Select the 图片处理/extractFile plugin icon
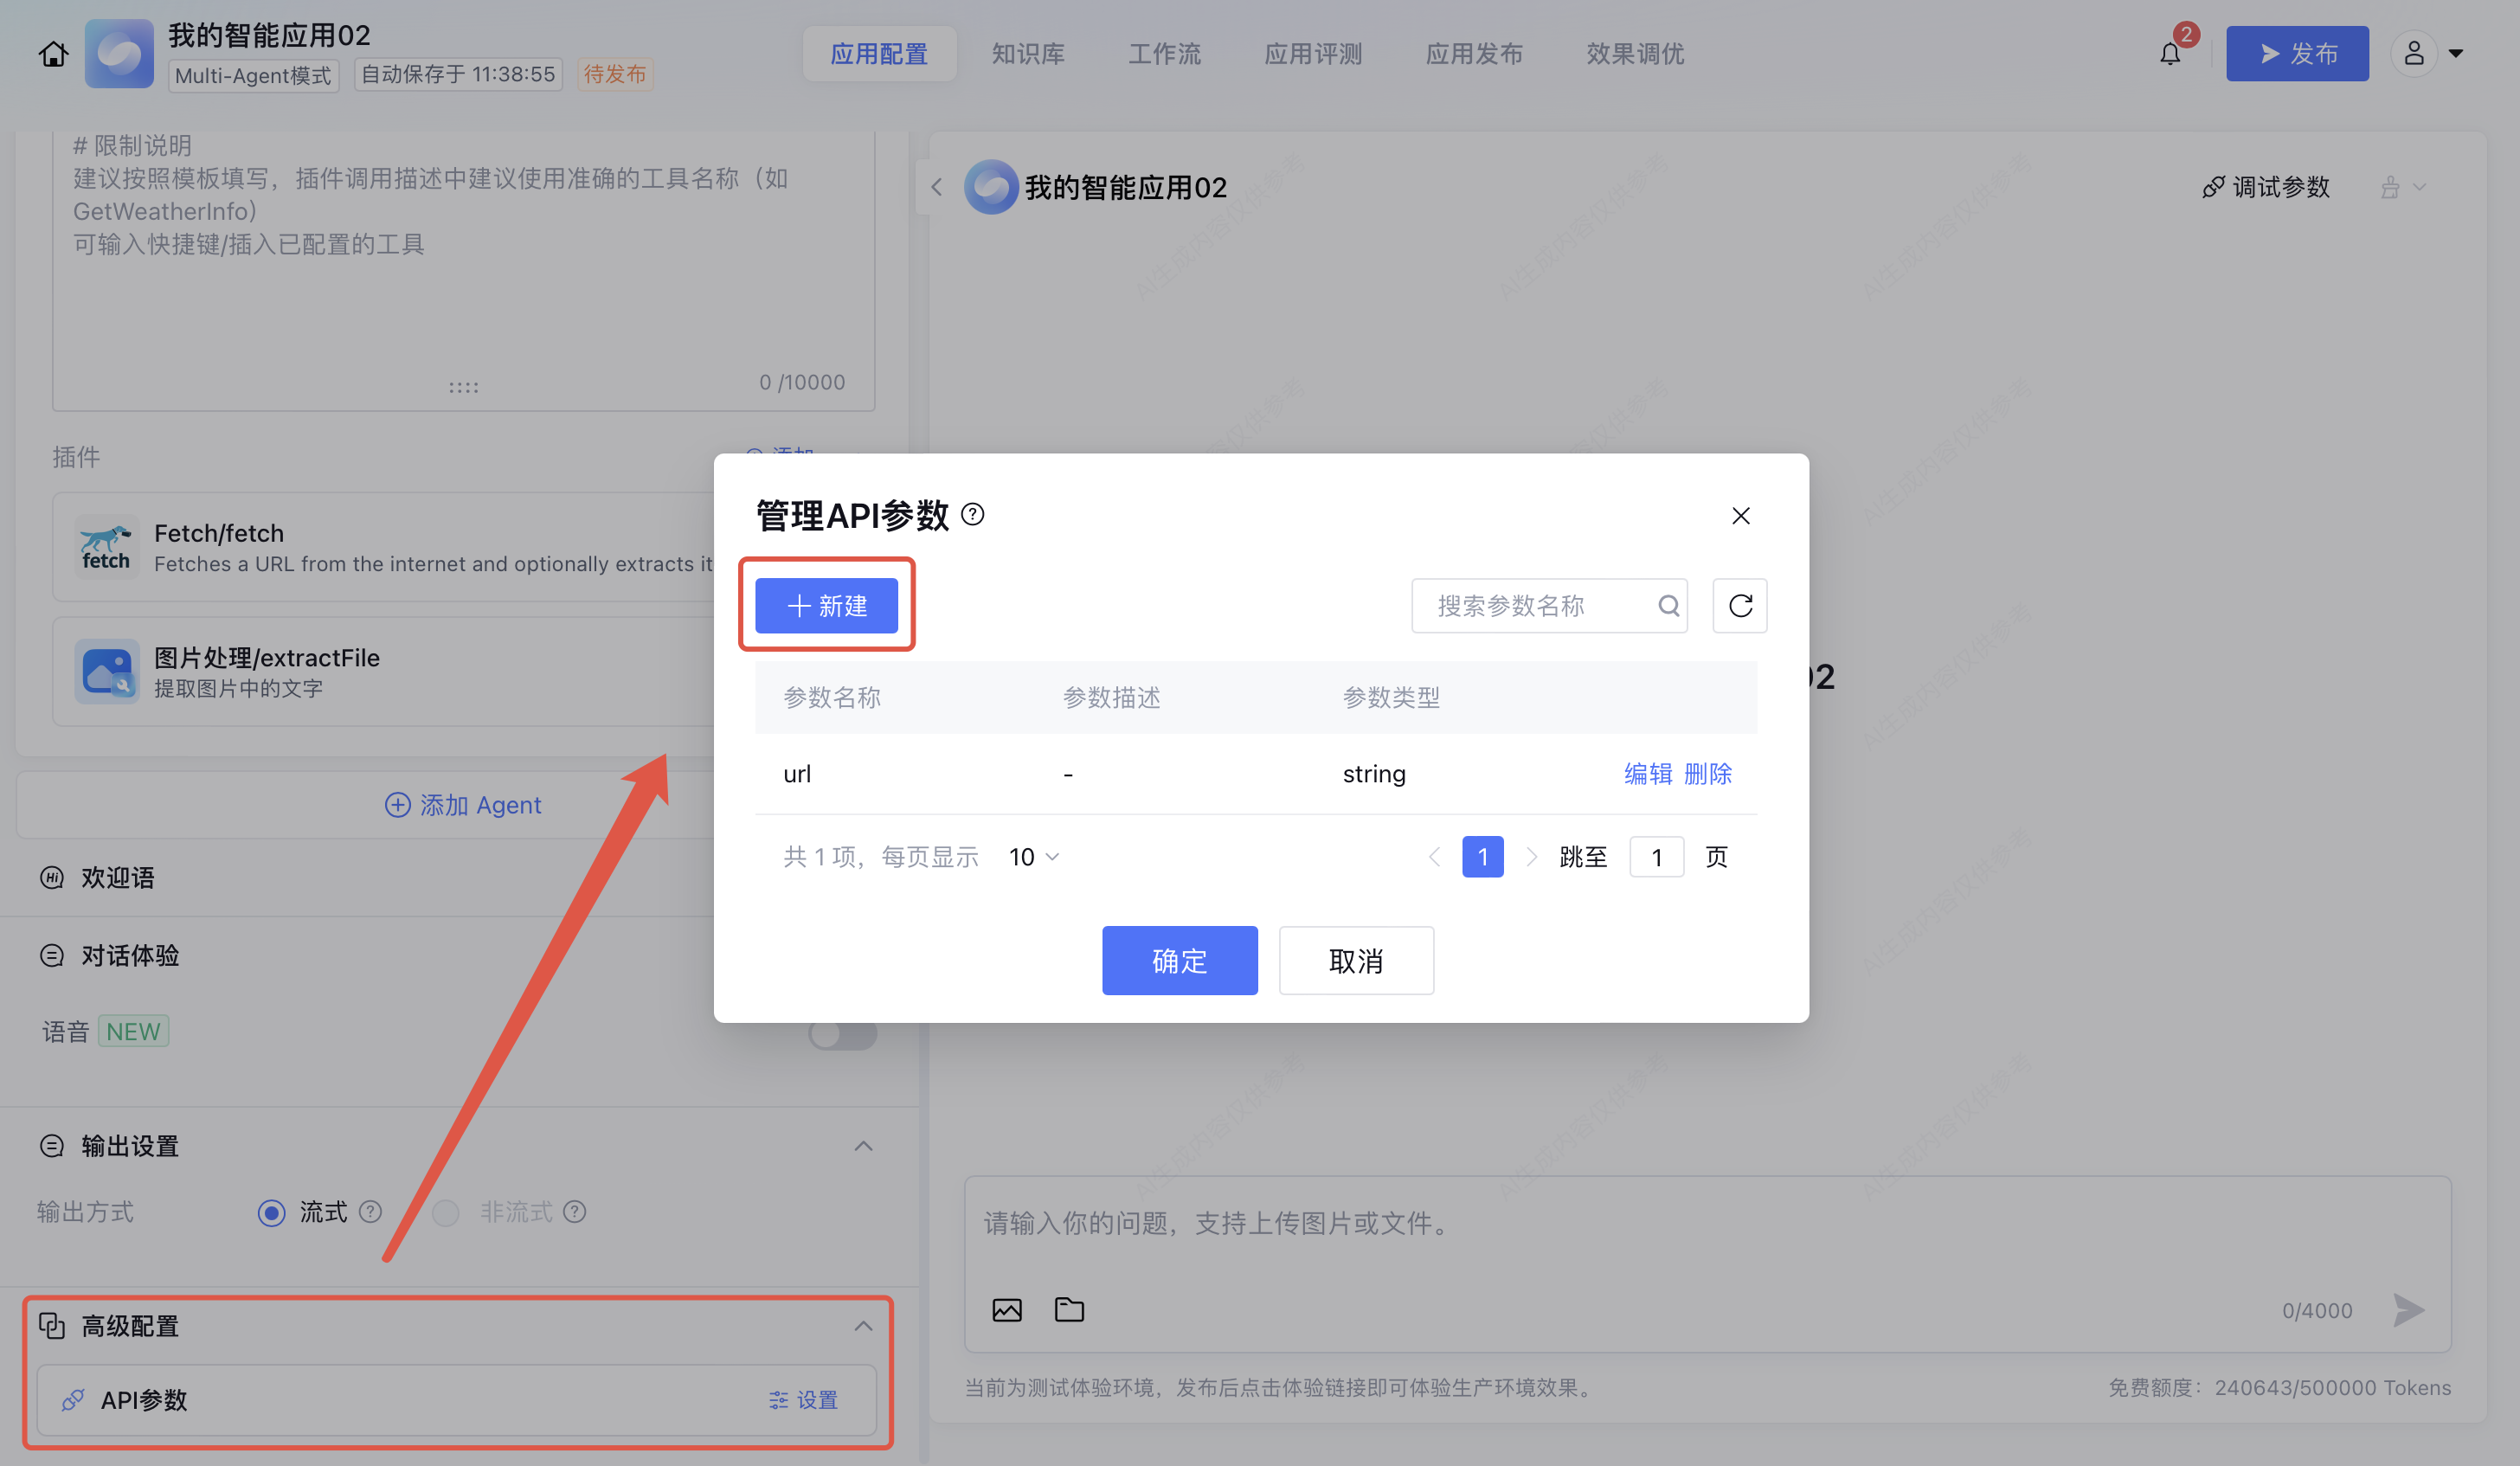Image resolution: width=2520 pixels, height=1466 pixels. [x=106, y=671]
